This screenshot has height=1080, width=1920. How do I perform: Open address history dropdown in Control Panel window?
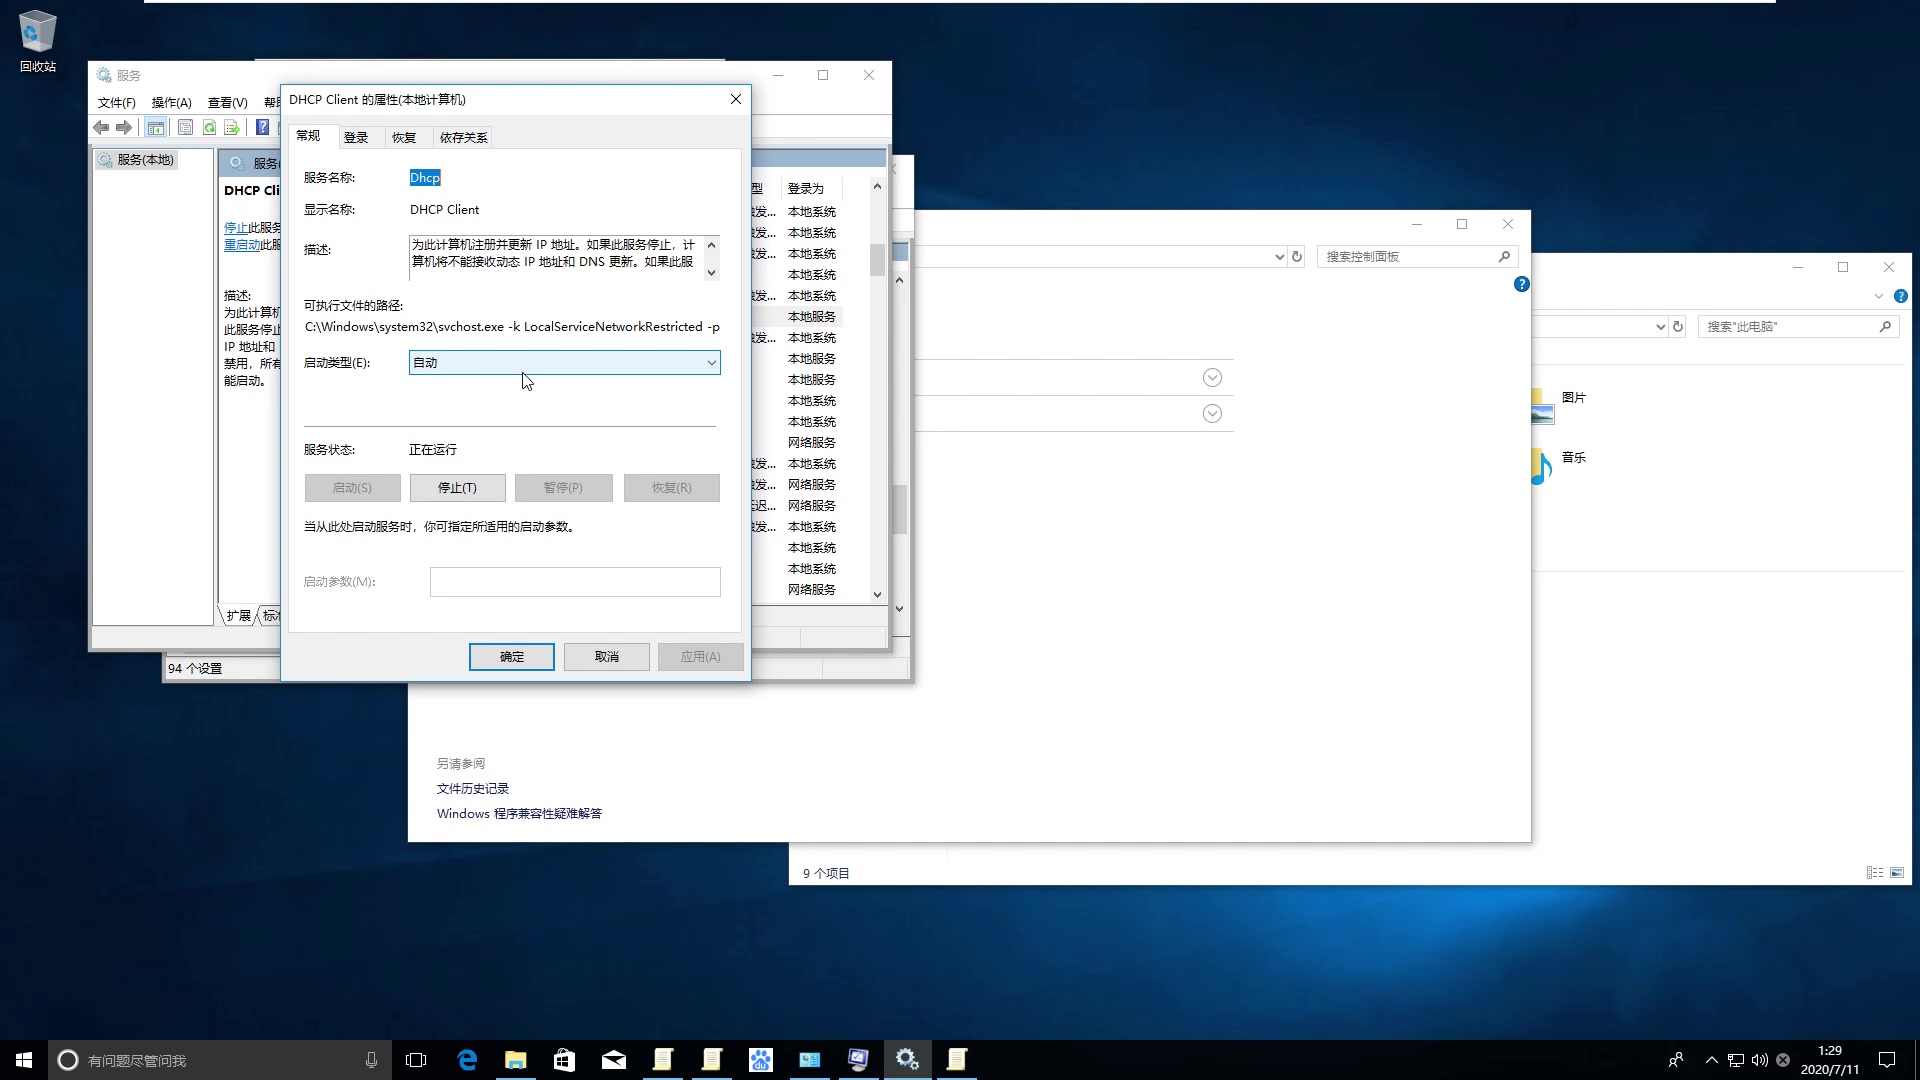(x=1279, y=257)
